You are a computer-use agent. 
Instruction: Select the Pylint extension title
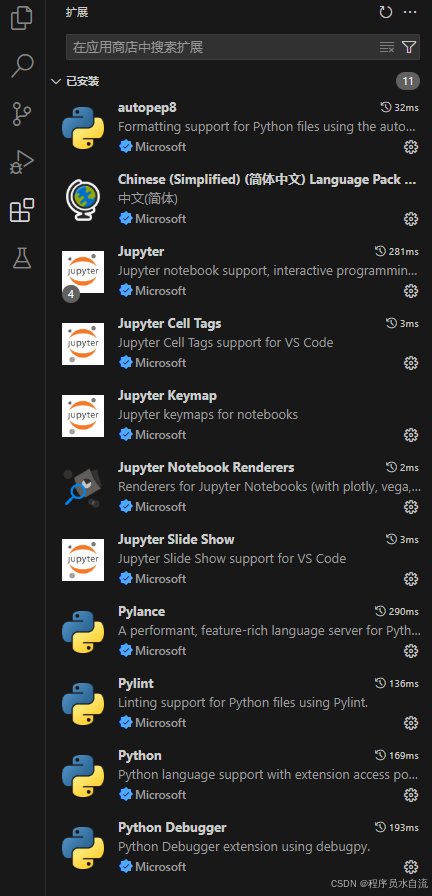click(135, 683)
